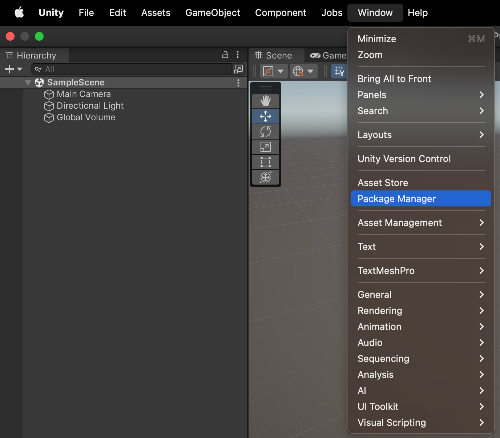
Task: Select the Transform tool
Action: (265, 177)
